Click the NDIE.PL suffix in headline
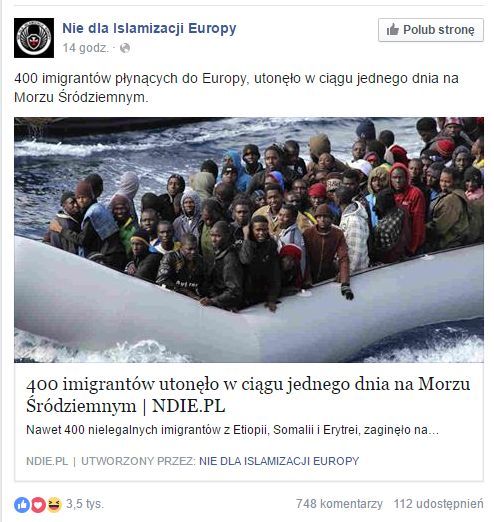Image resolution: width=494 pixels, height=522 pixels. coord(189,406)
